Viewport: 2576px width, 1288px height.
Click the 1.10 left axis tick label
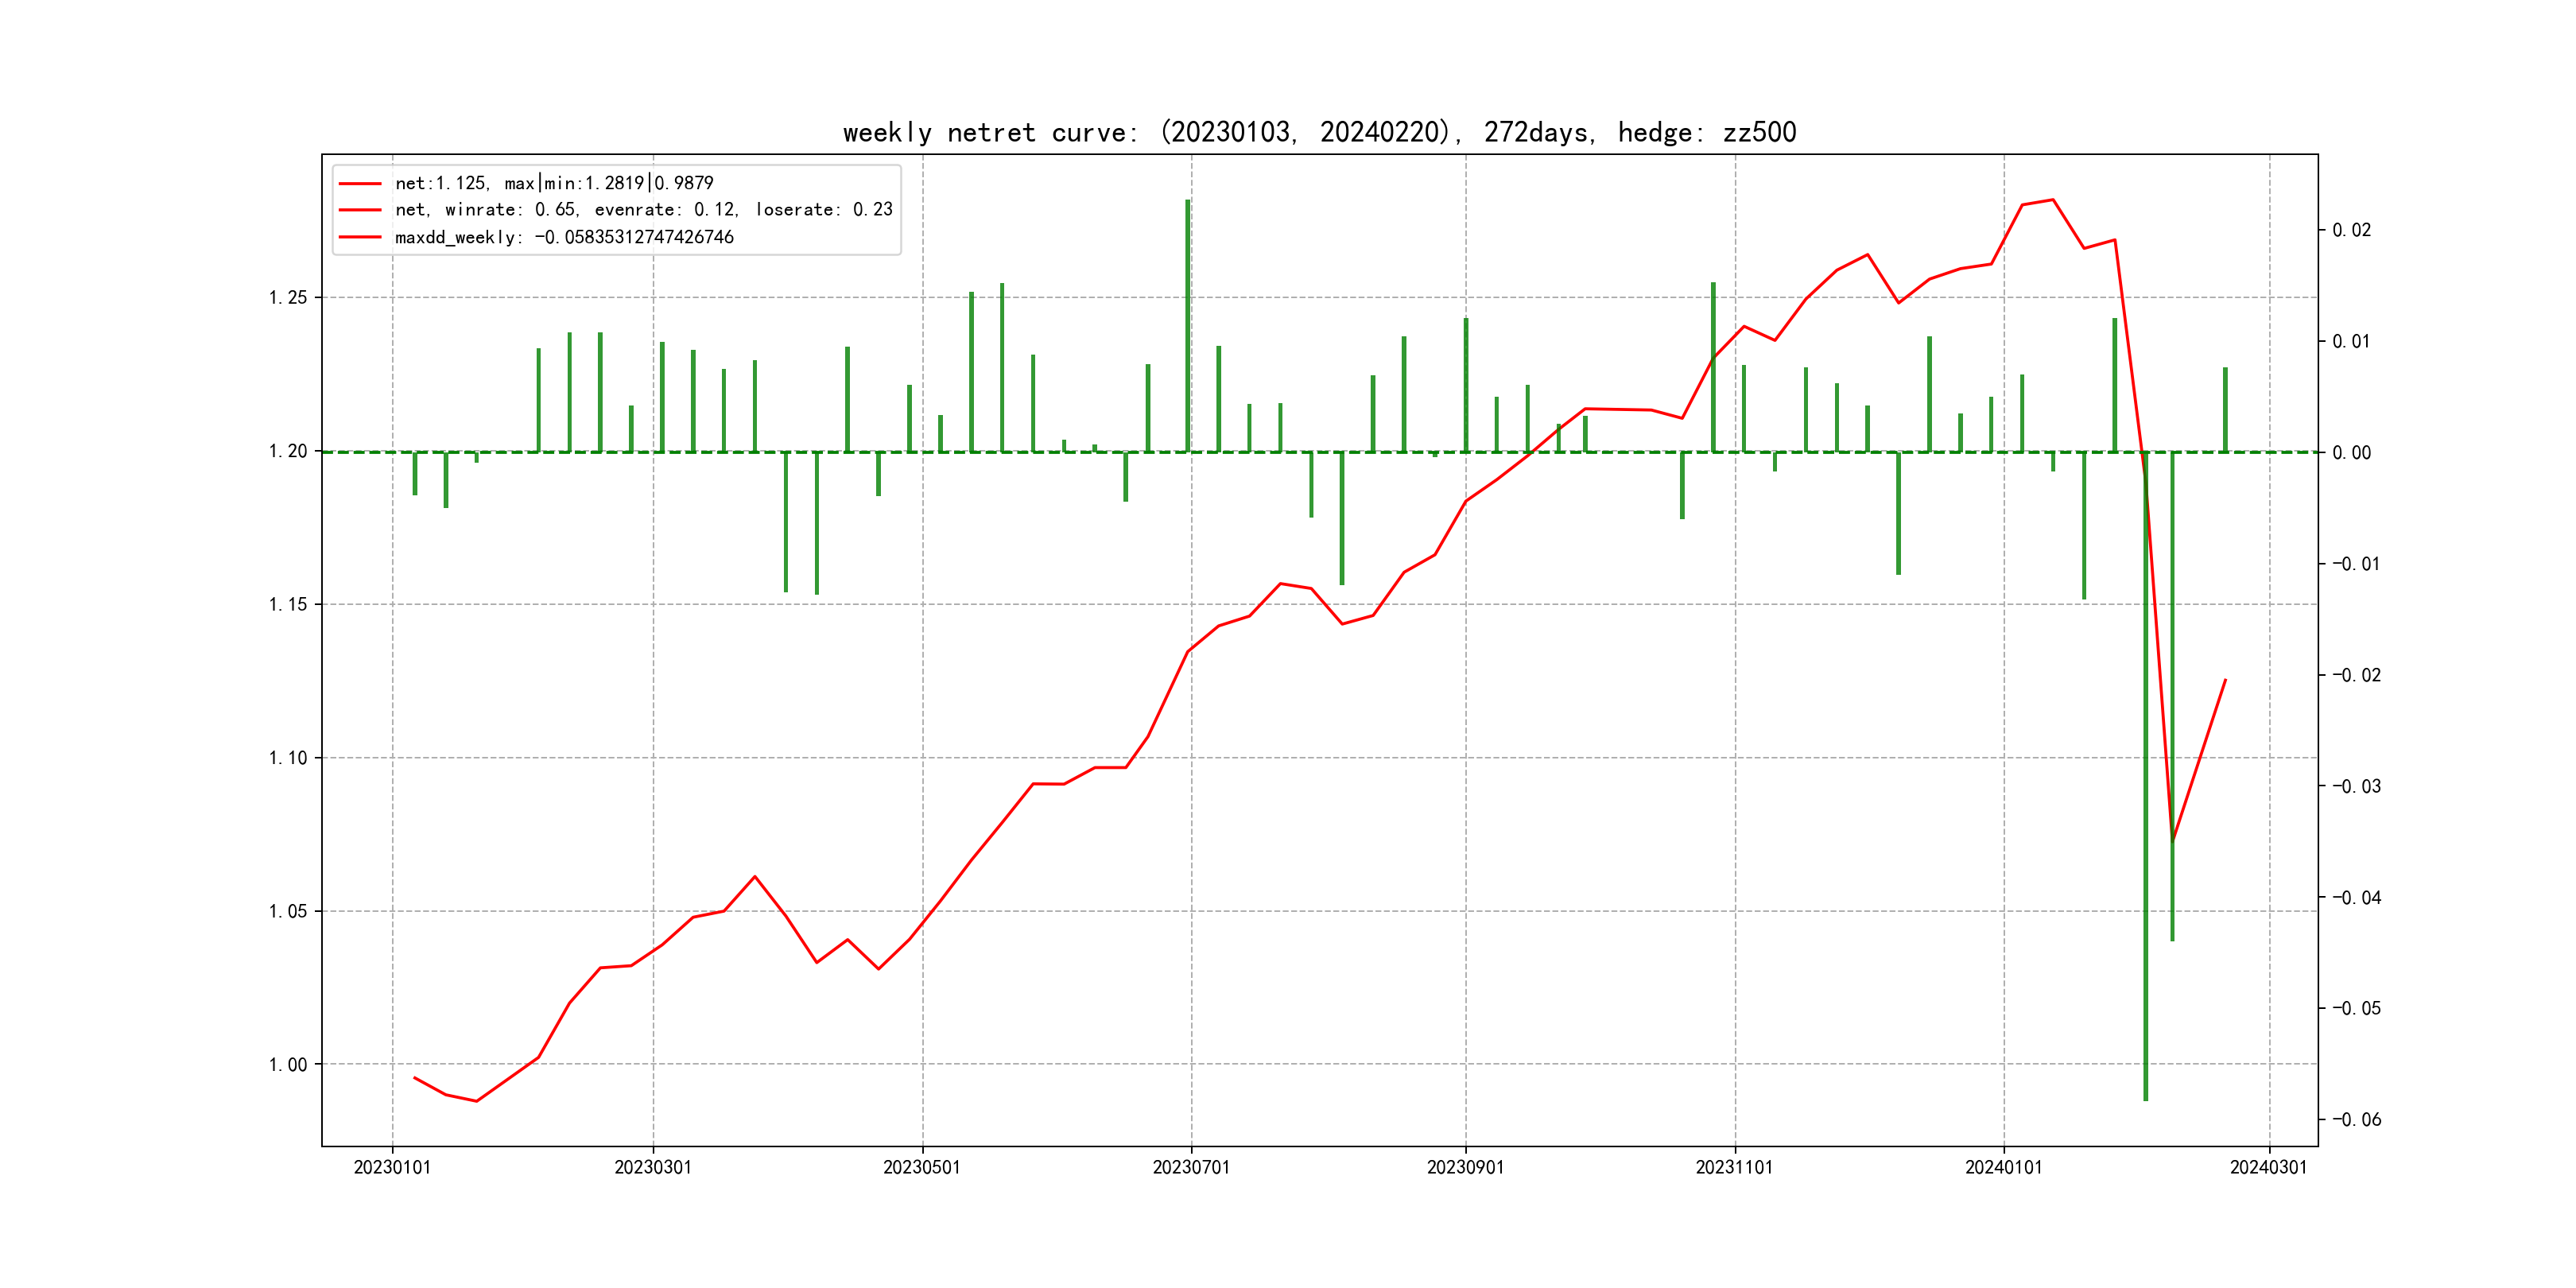(288, 758)
